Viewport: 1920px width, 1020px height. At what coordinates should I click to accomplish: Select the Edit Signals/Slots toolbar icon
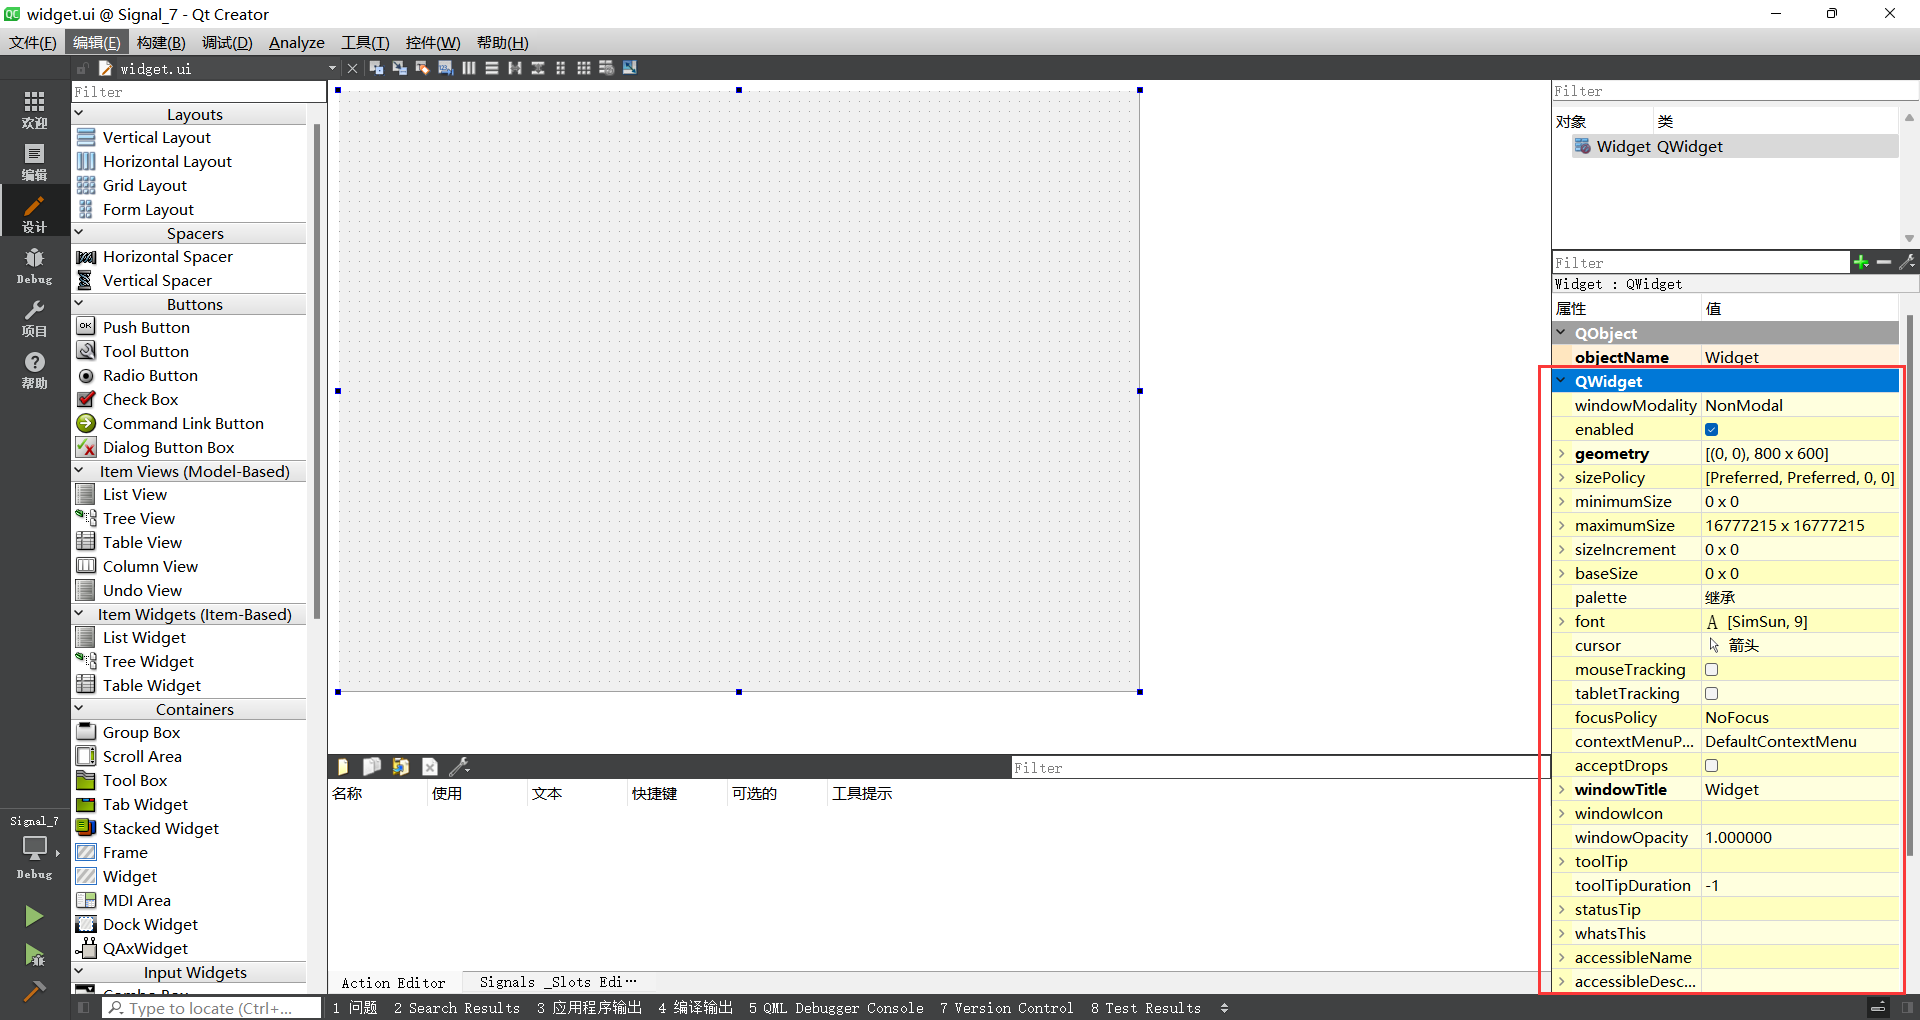[399, 68]
